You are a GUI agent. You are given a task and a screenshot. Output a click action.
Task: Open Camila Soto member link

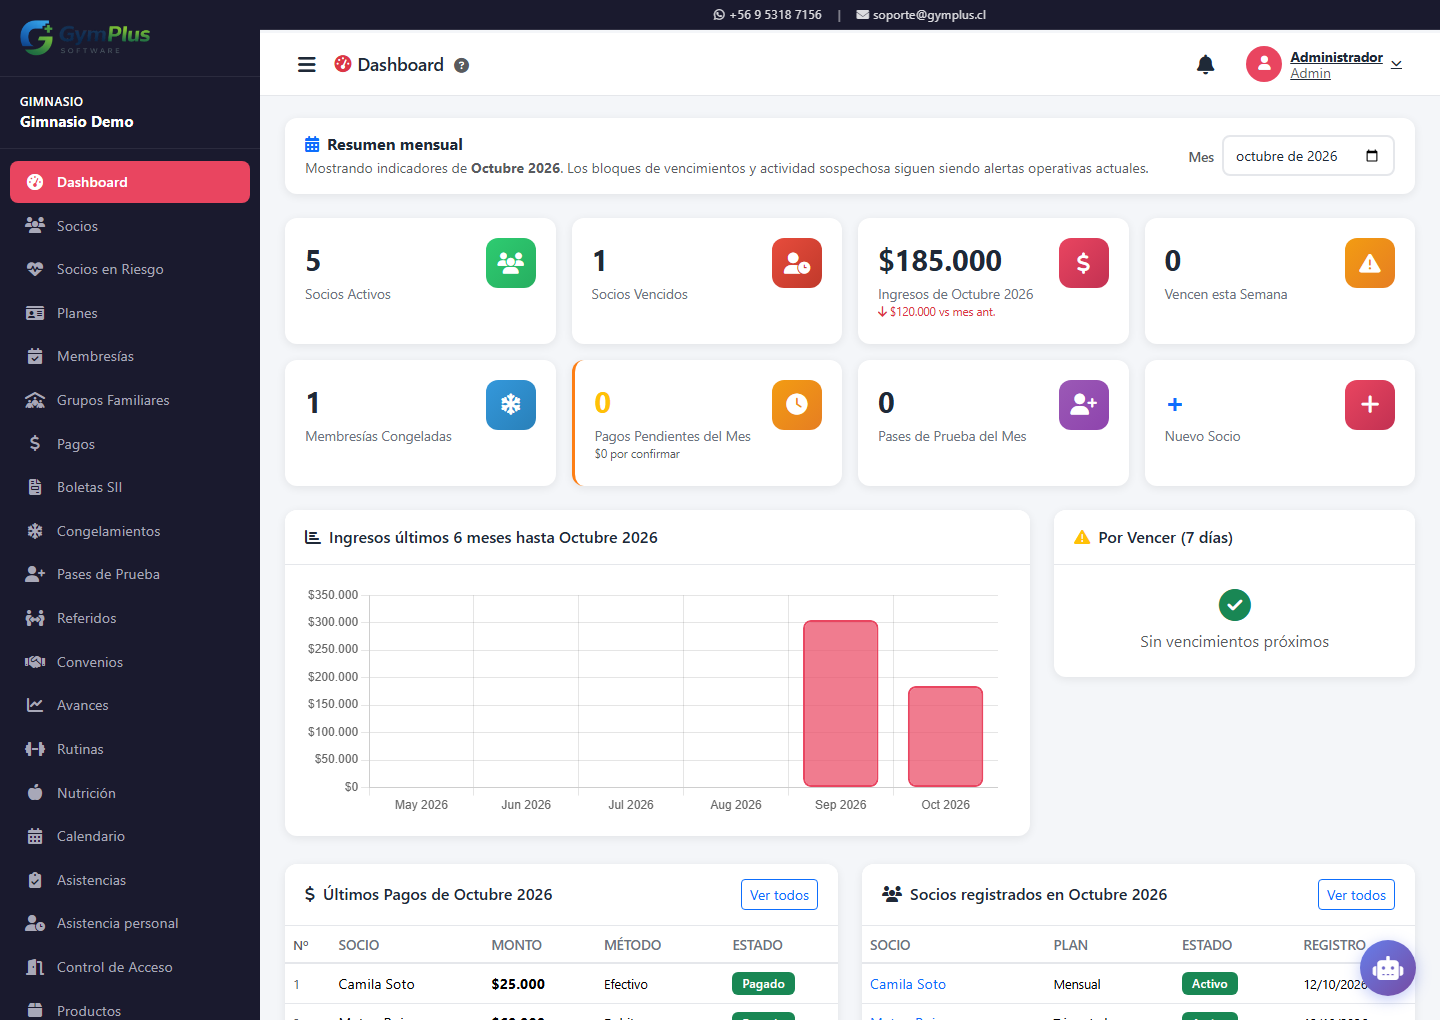[x=908, y=984]
